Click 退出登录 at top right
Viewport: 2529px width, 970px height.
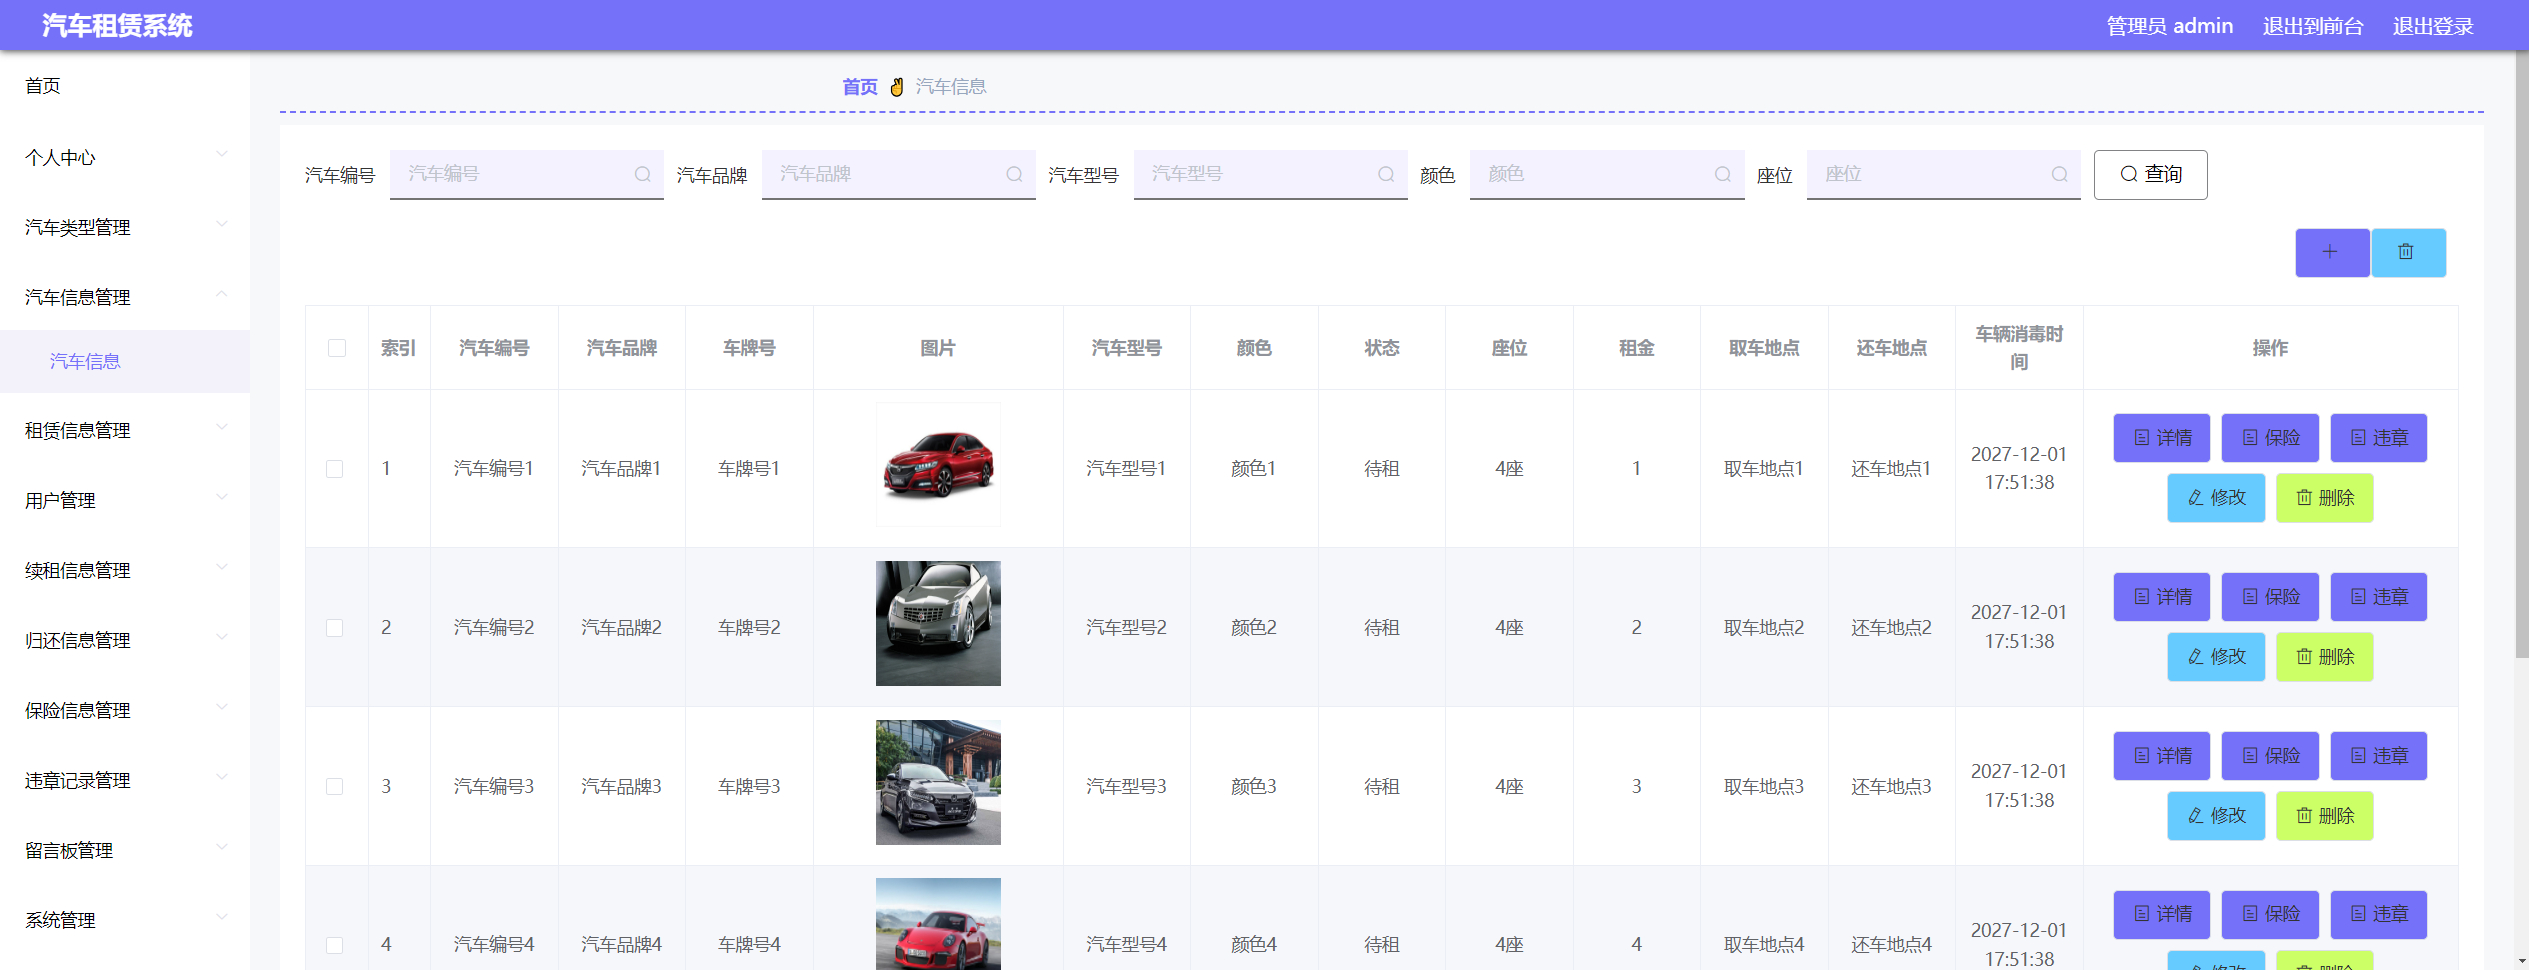(2432, 25)
